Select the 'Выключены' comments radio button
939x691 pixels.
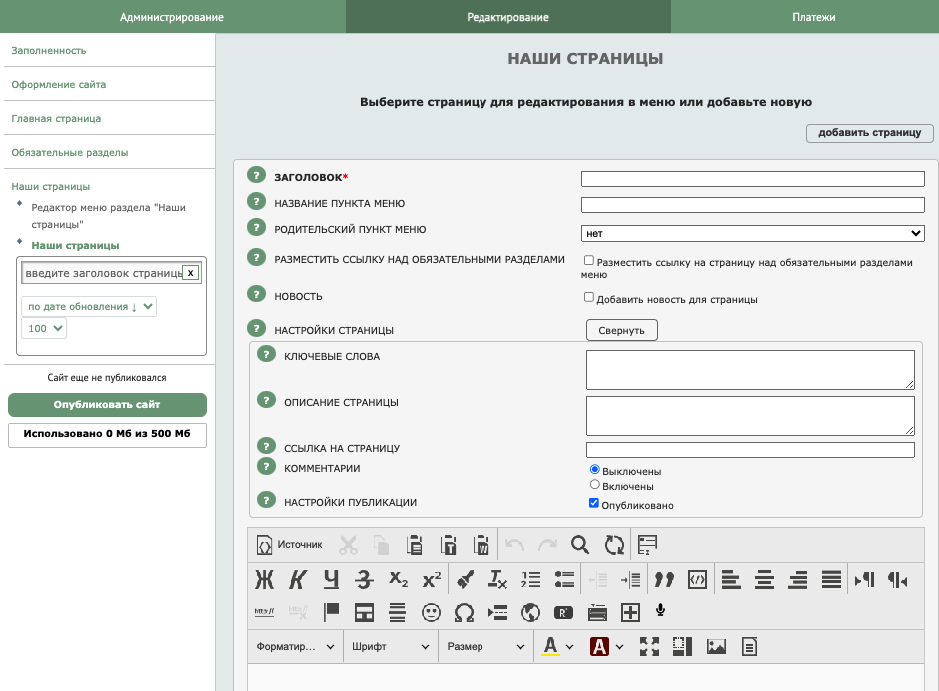click(595, 469)
